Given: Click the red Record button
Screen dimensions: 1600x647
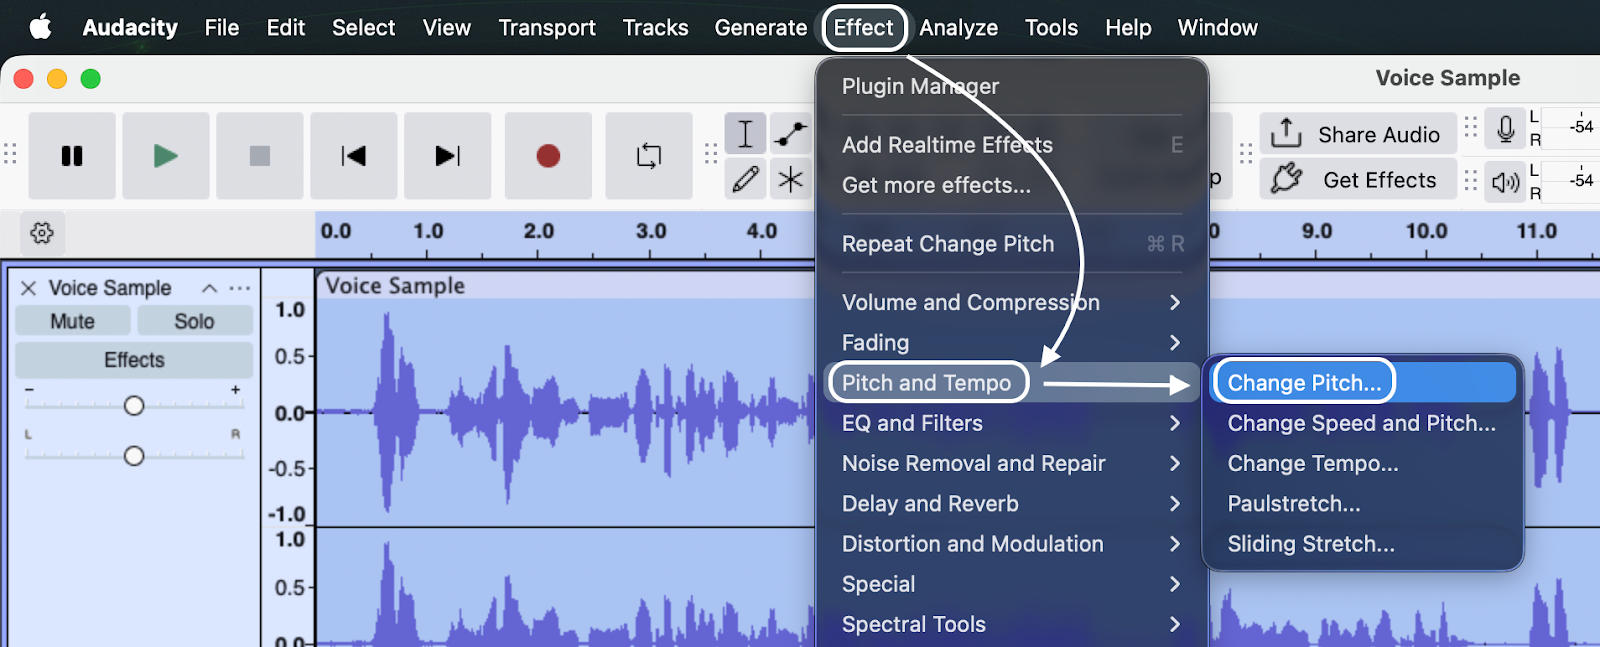Looking at the screenshot, I should pos(547,156).
